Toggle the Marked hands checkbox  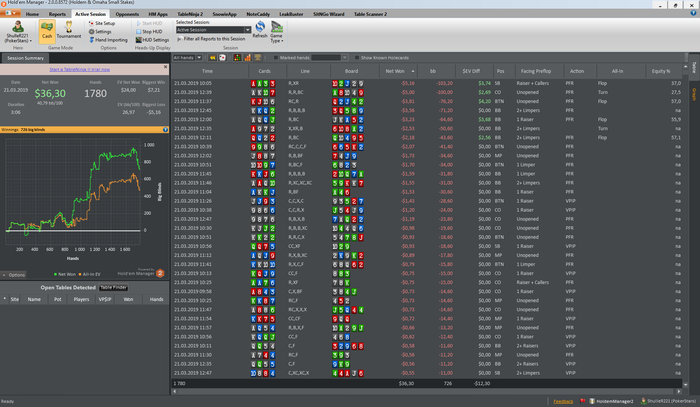point(276,58)
